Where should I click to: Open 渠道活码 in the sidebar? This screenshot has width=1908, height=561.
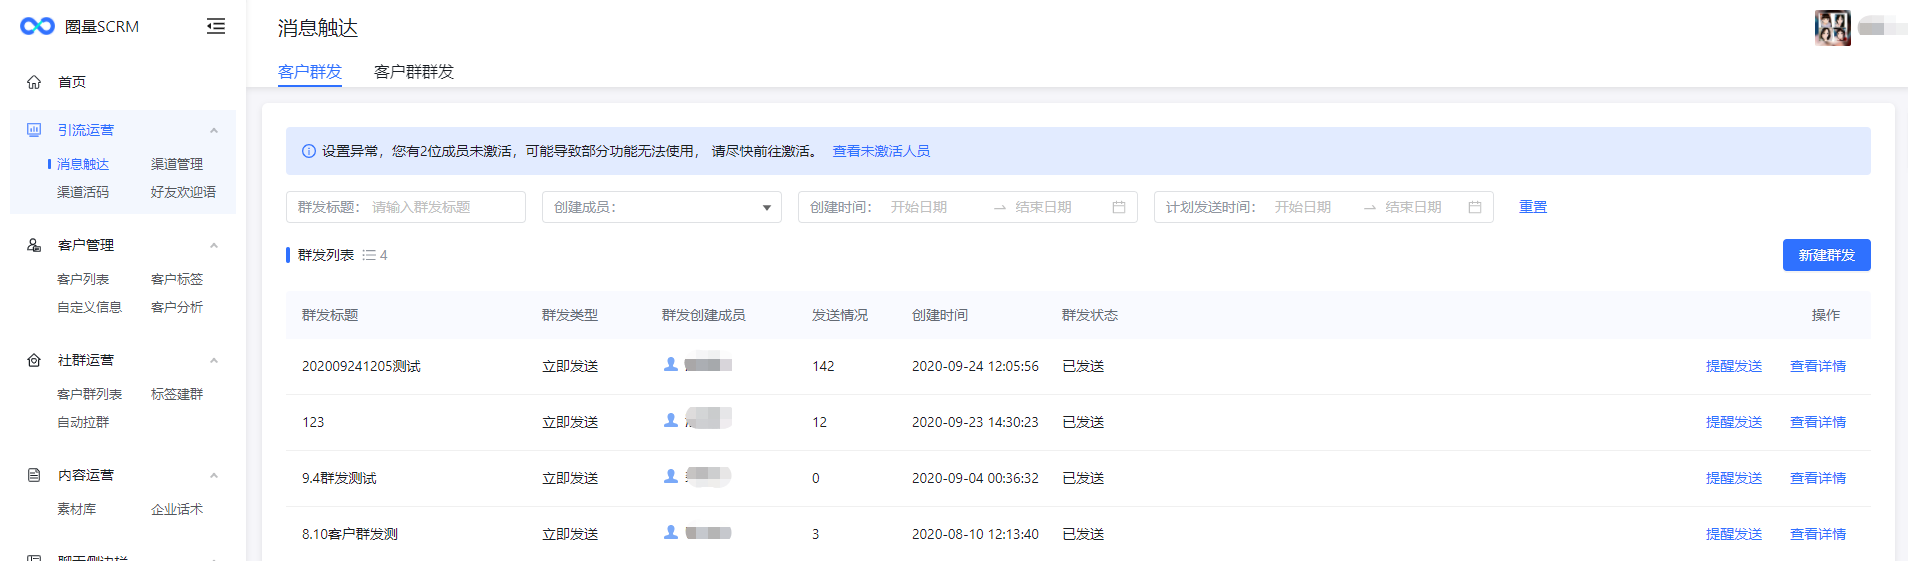pos(83,192)
